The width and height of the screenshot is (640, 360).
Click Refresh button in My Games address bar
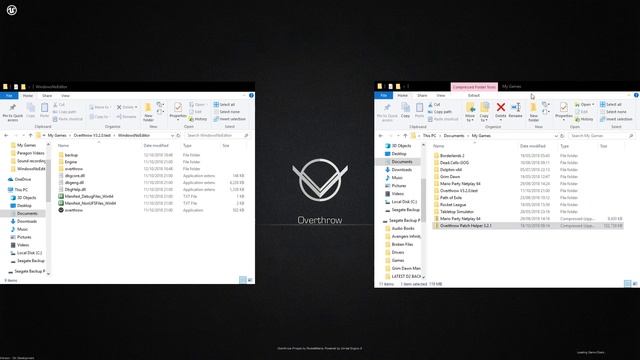[562, 136]
